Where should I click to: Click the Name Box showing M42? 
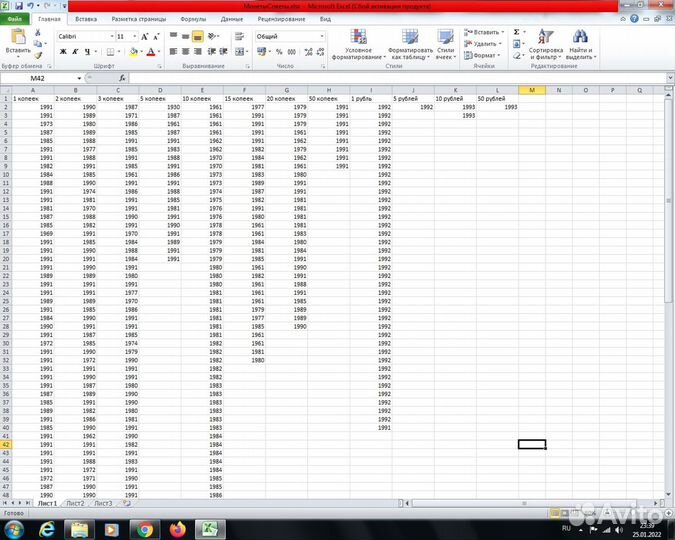pyautogui.click(x=40, y=78)
